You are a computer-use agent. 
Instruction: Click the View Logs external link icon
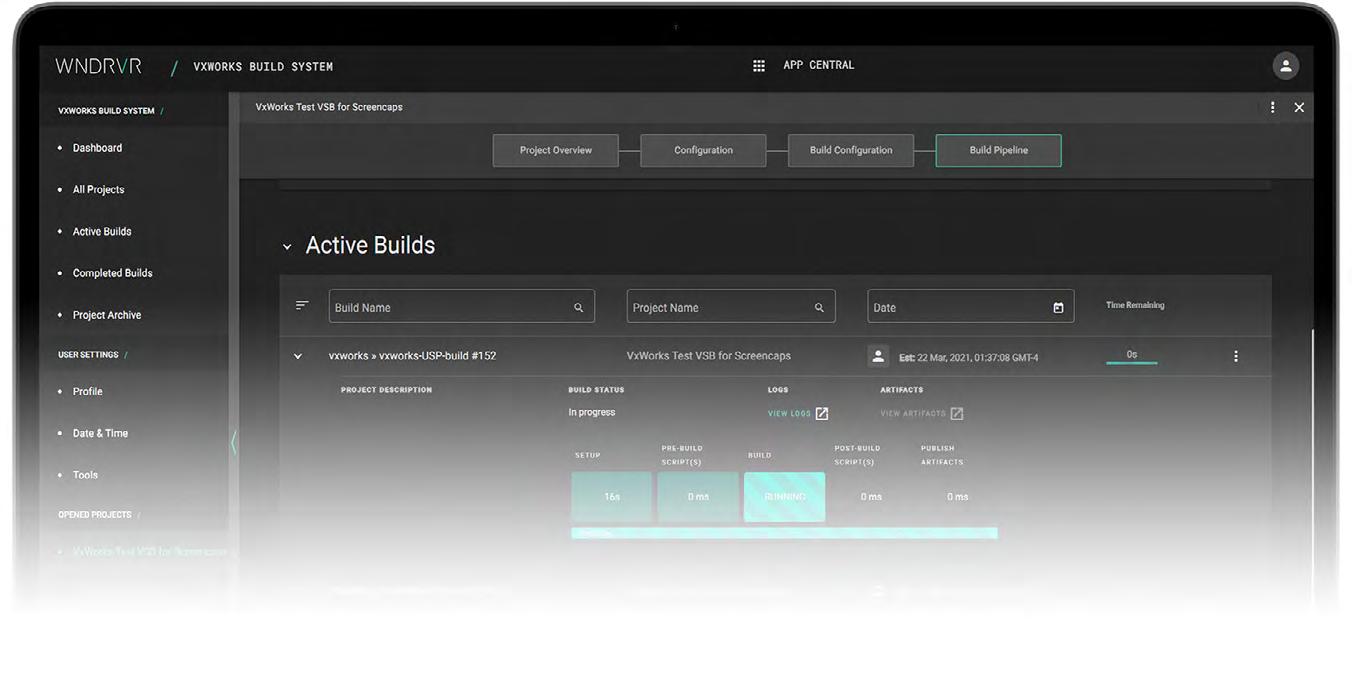click(822, 413)
